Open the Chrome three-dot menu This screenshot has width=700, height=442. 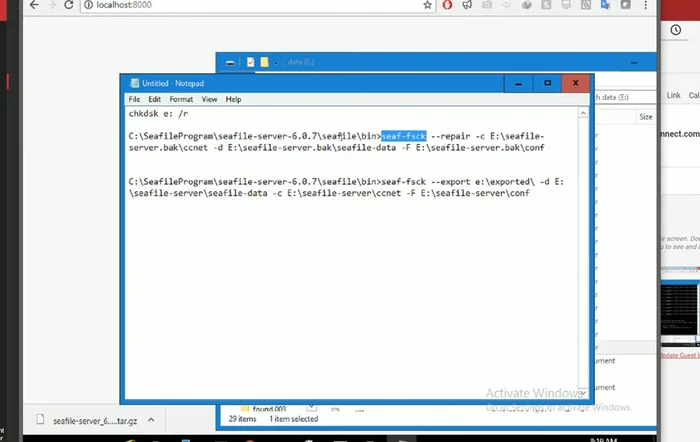[x=644, y=6]
